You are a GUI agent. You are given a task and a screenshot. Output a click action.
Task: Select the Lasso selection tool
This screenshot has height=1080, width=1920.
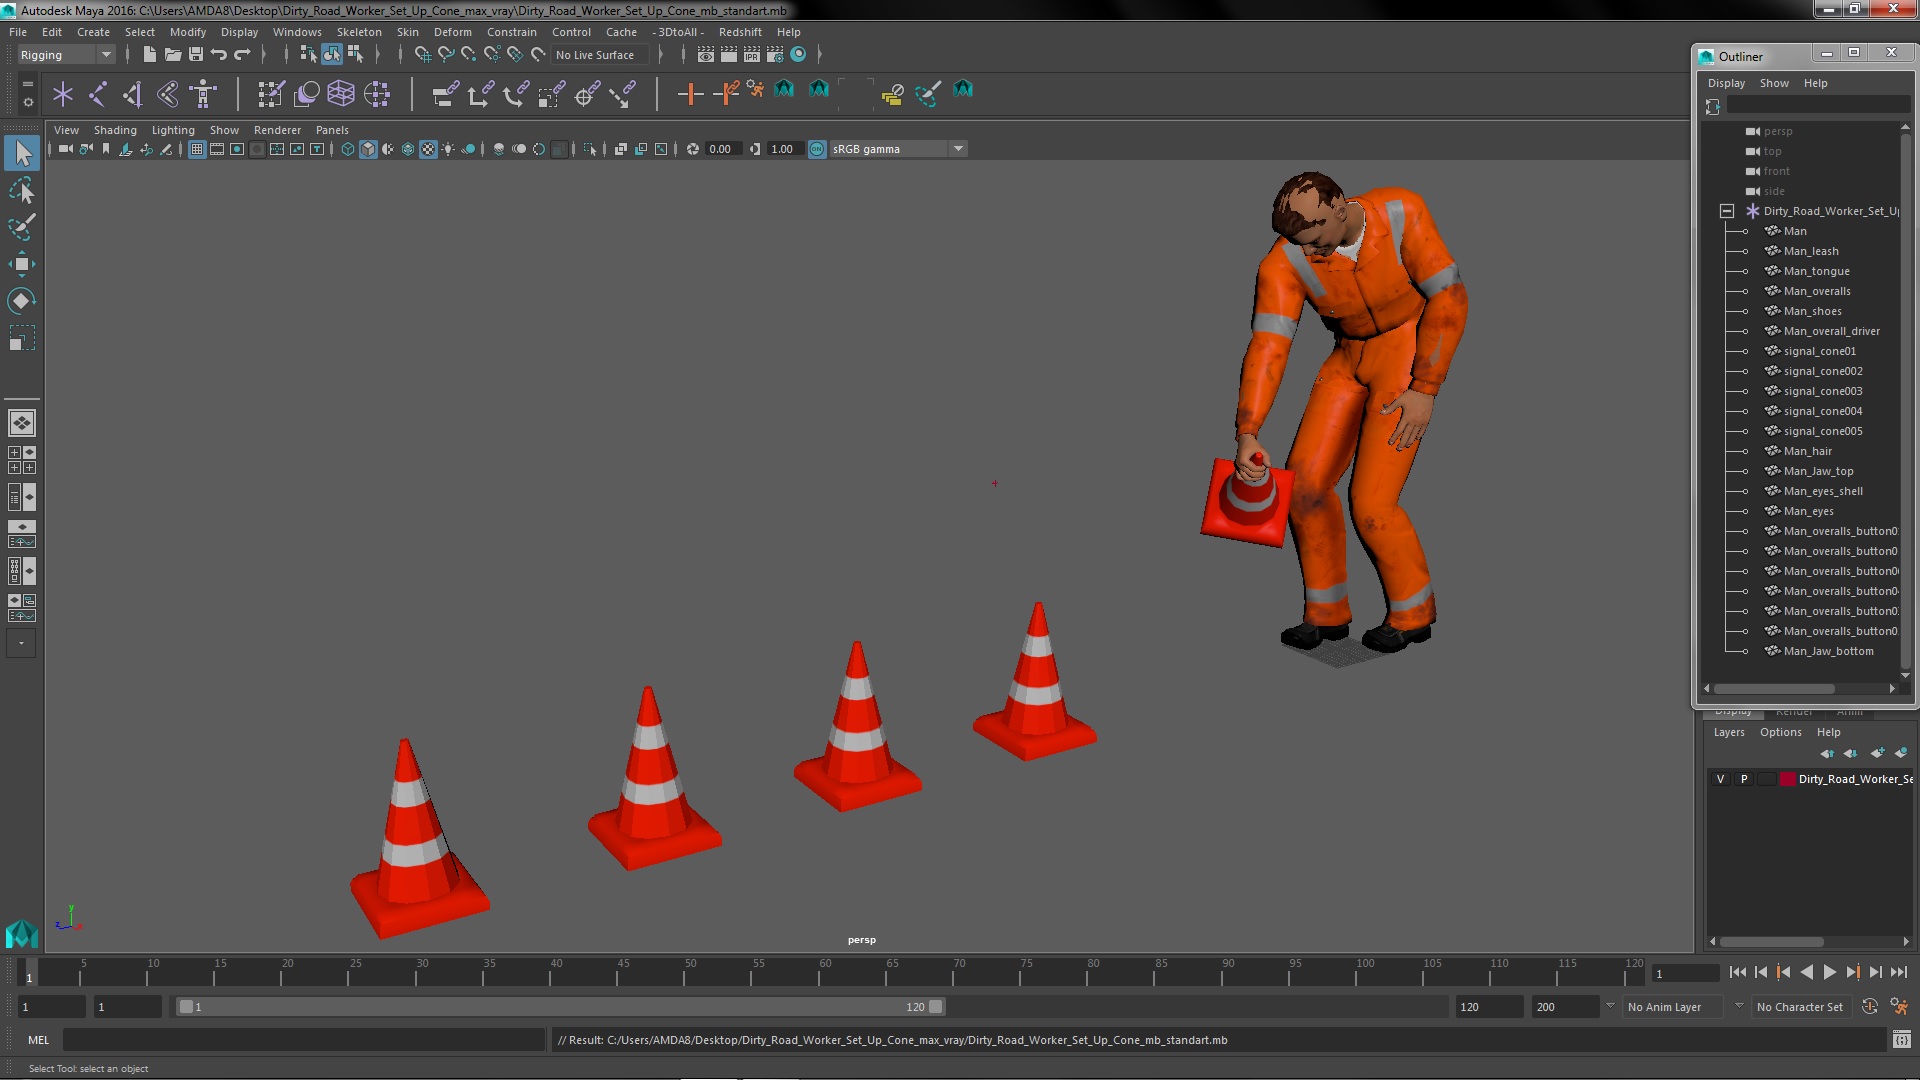pos(21,190)
